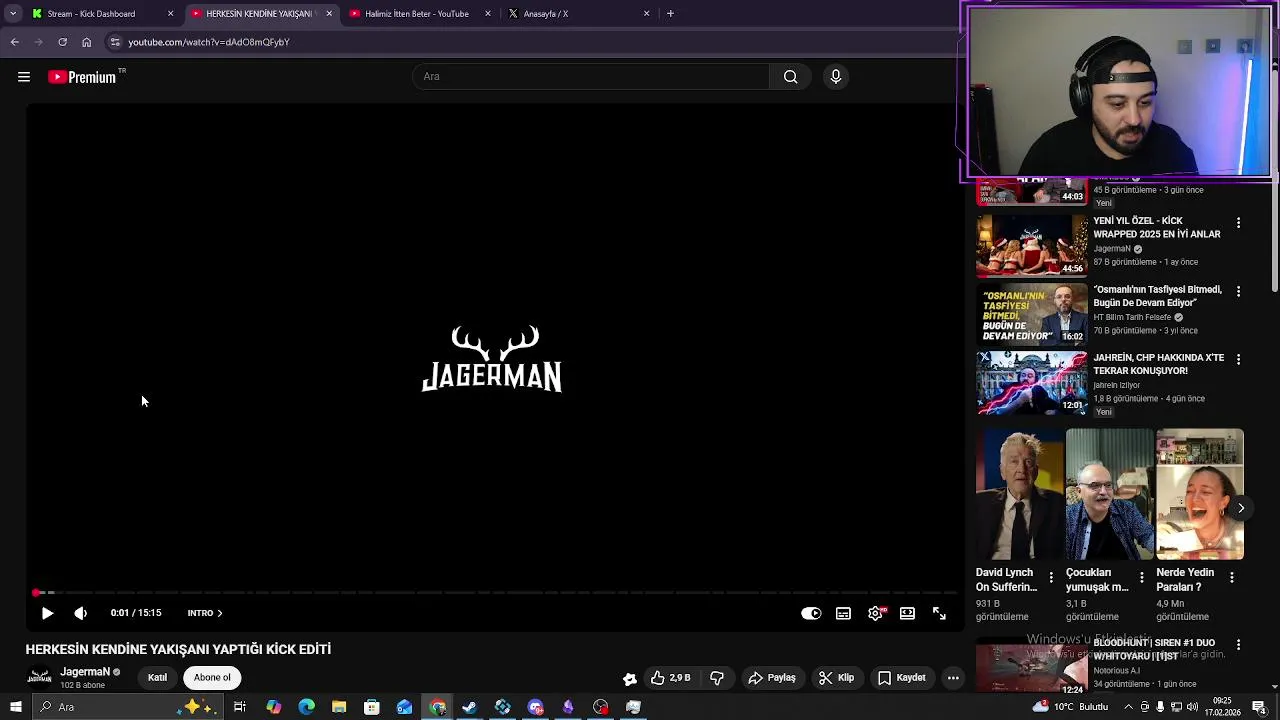Go to the browser home page

[x=86, y=42]
